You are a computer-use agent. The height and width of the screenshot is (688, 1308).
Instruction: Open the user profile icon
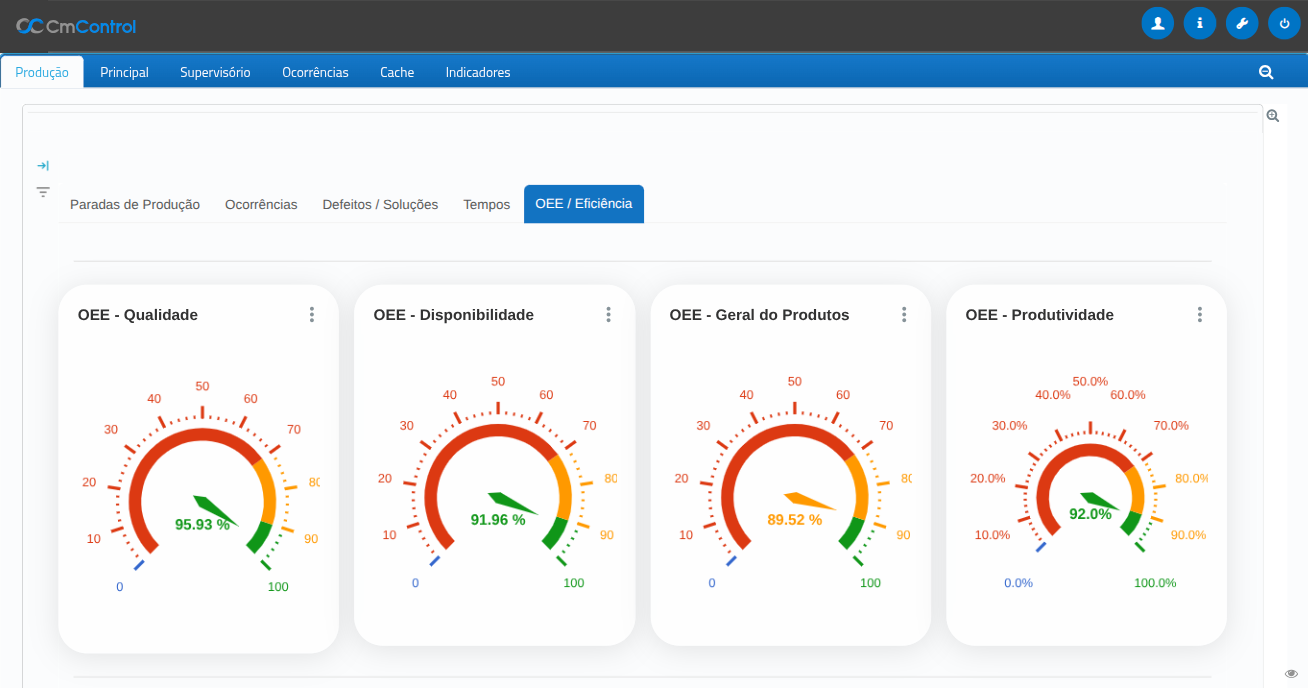click(x=1157, y=23)
